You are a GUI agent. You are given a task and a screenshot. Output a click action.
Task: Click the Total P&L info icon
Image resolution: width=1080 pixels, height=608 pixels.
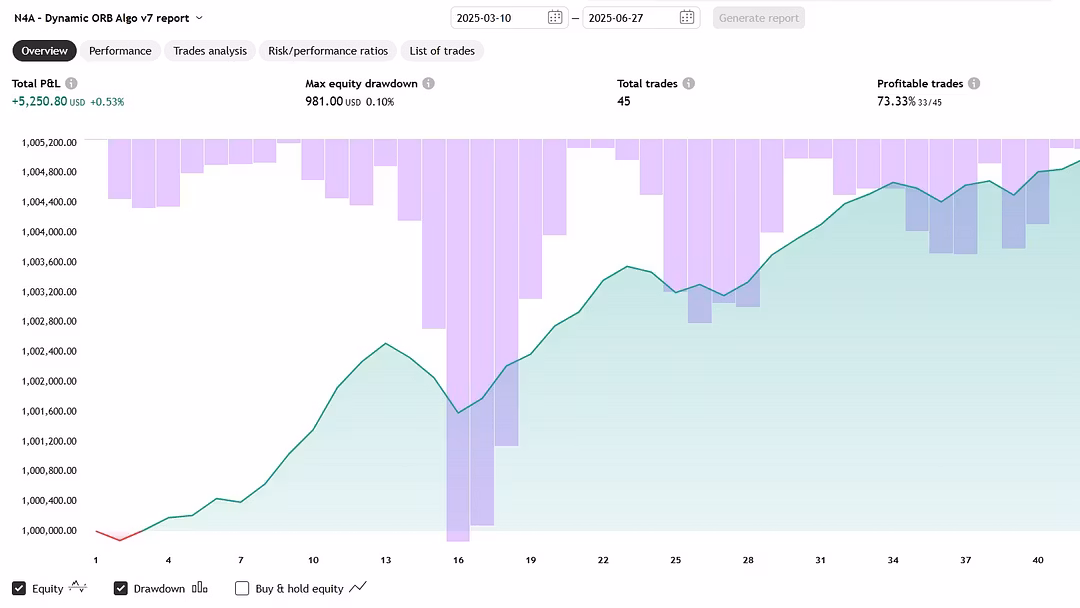[x=71, y=83]
